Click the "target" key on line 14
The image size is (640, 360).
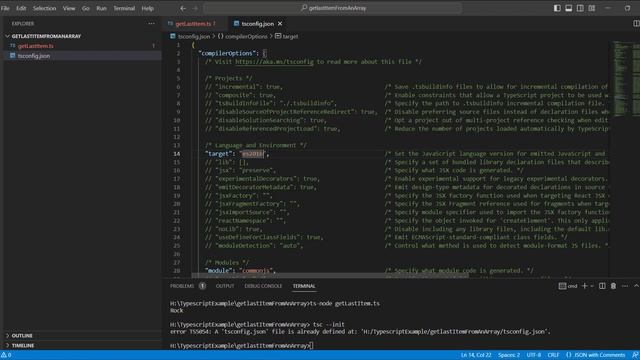point(219,154)
